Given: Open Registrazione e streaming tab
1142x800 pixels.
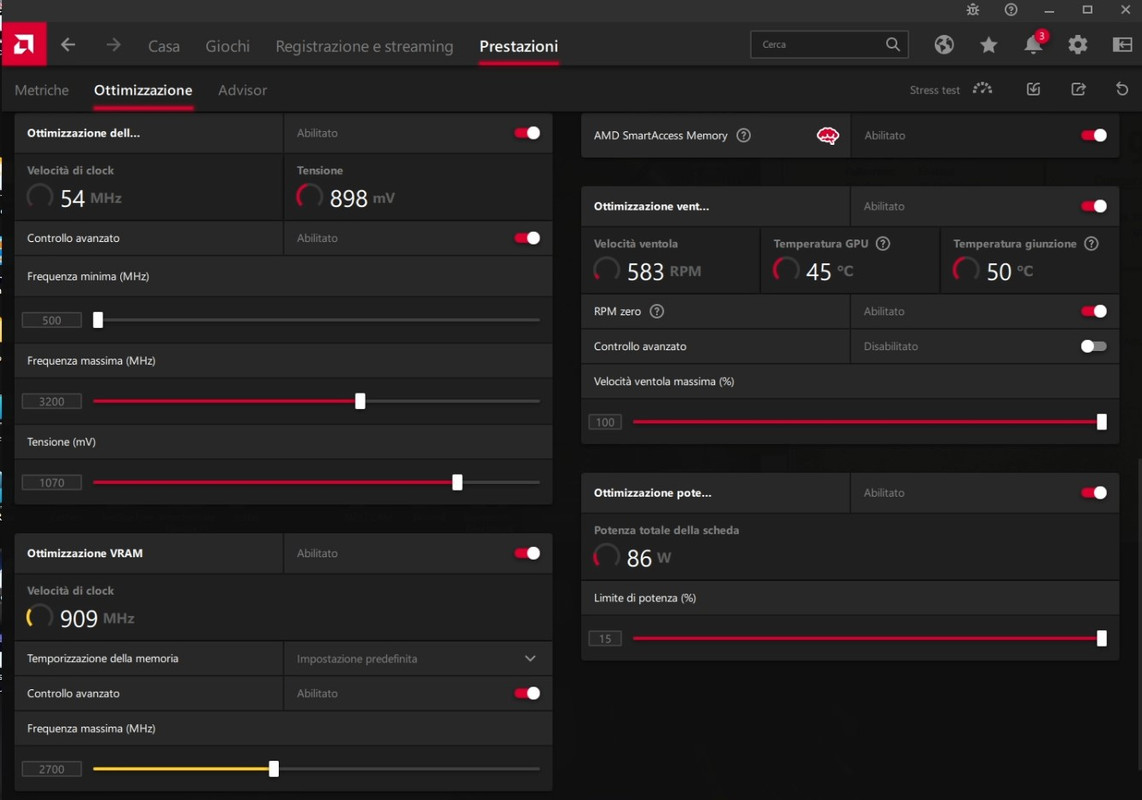Looking at the screenshot, I should click(364, 46).
